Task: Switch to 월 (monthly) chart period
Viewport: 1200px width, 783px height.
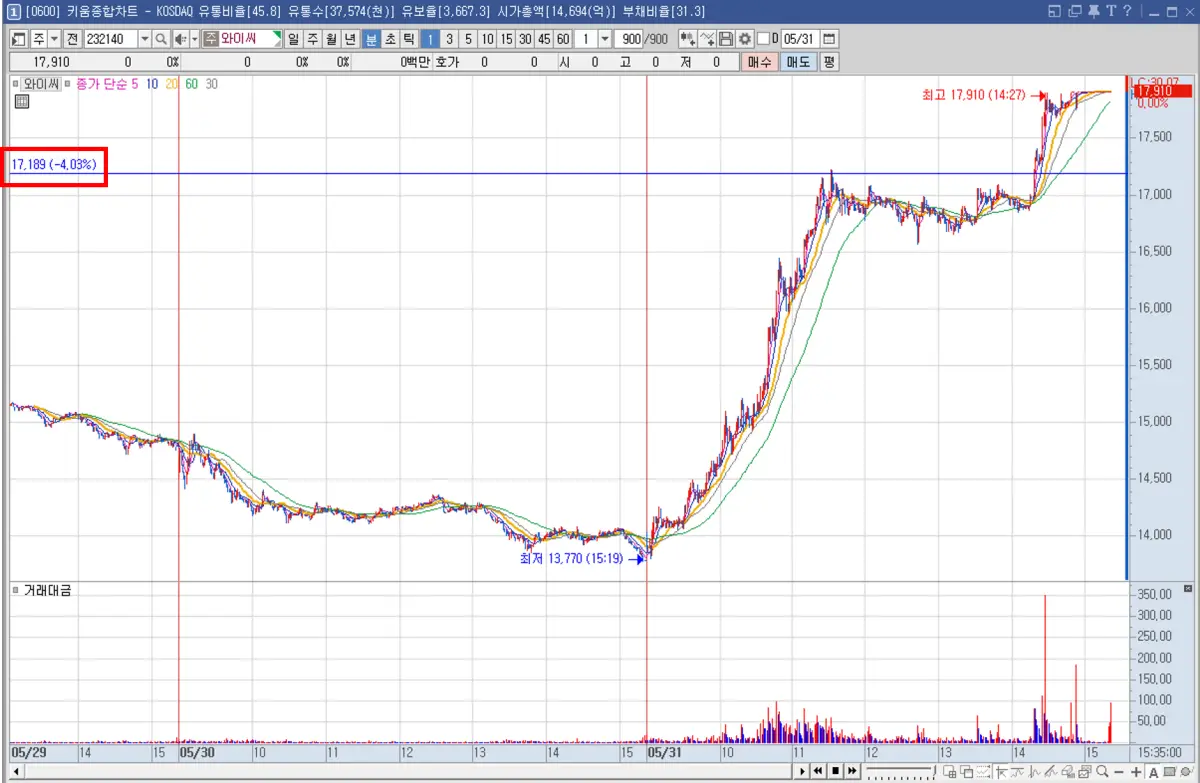Action: 330,39
